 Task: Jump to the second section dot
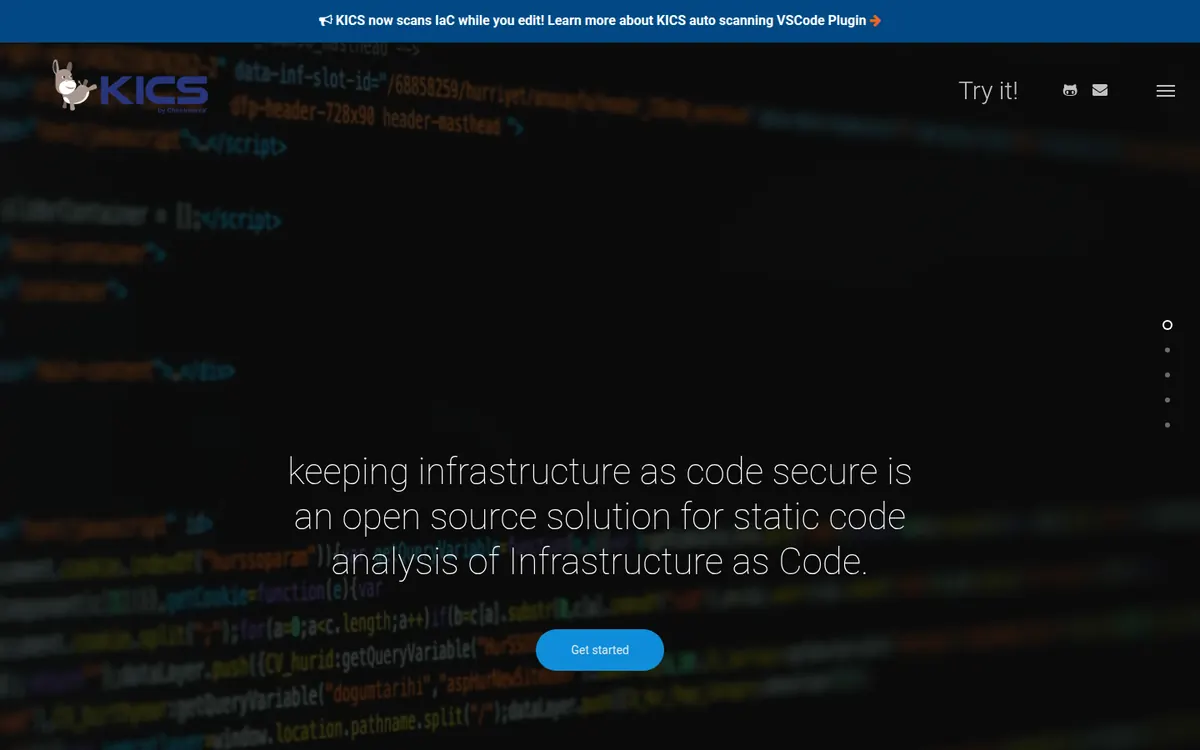click(1167, 350)
